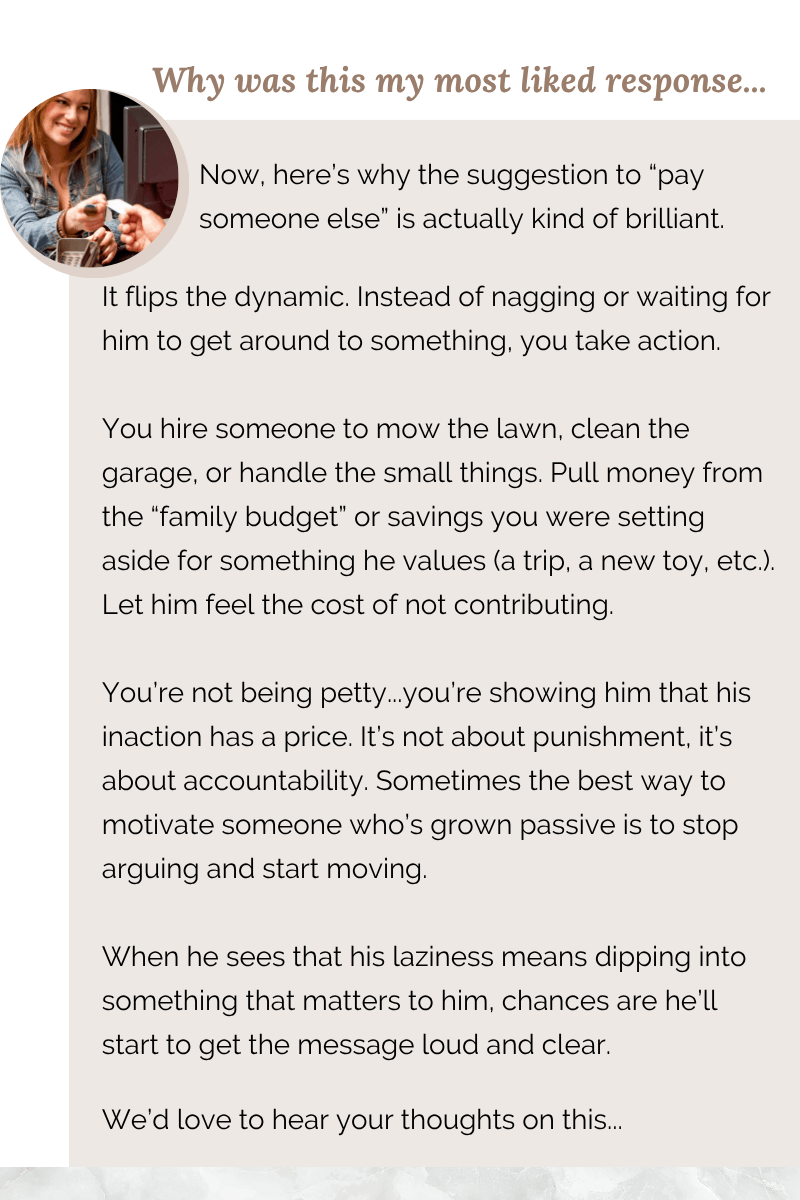This screenshot has width=800, height=1200.
Task: Click "Let him feel the cost of not contributing."
Action: pyautogui.click(x=357, y=605)
